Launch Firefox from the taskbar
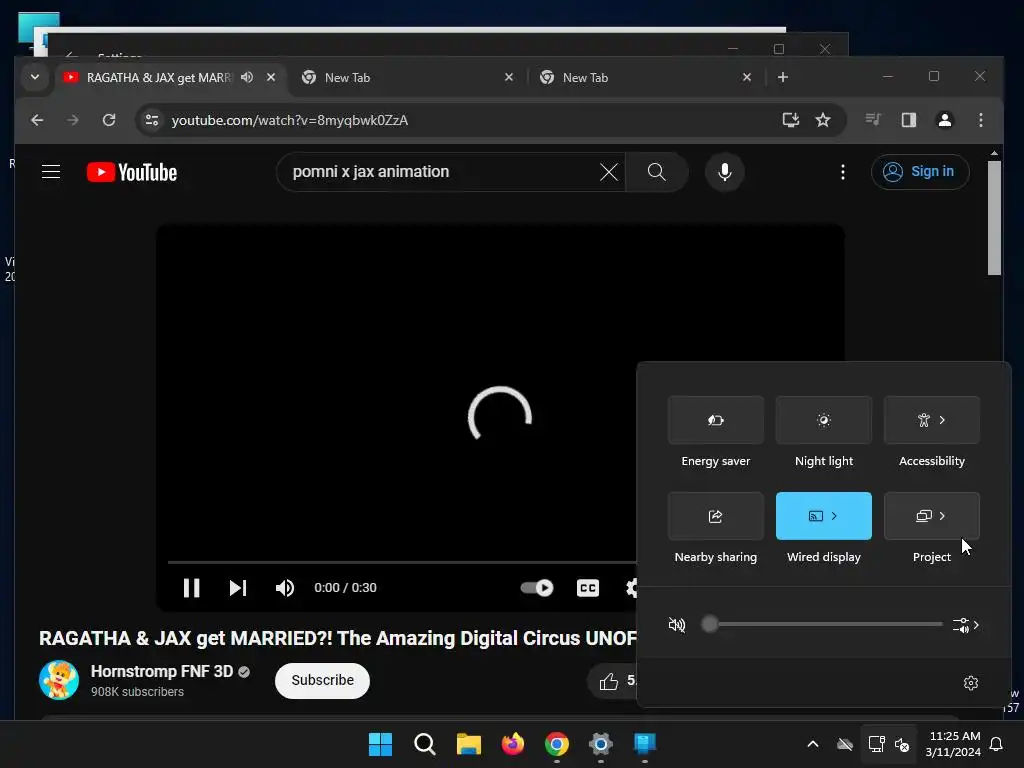 click(513, 744)
